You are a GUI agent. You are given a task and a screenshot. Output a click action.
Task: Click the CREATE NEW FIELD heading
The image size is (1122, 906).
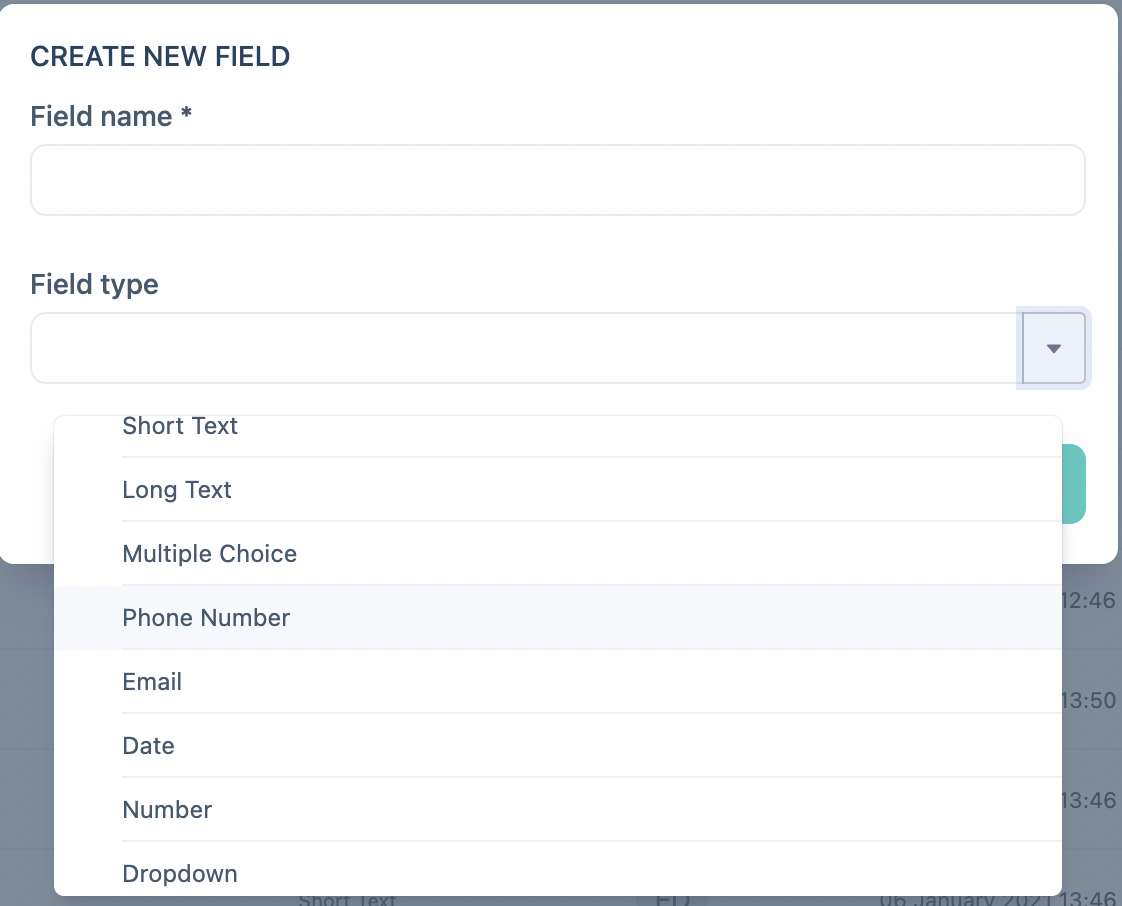pos(160,57)
